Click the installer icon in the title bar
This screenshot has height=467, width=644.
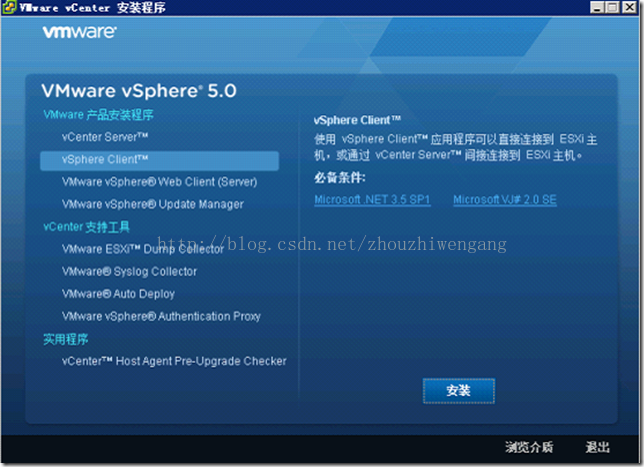coord(8,7)
